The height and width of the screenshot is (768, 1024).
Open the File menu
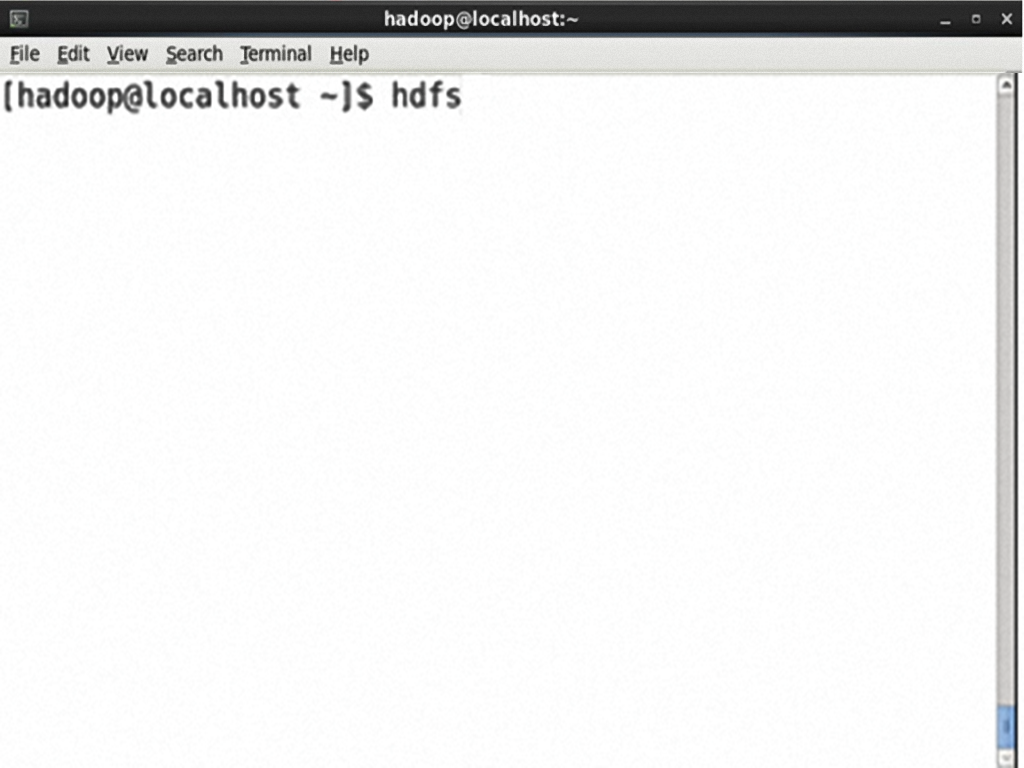click(x=25, y=54)
